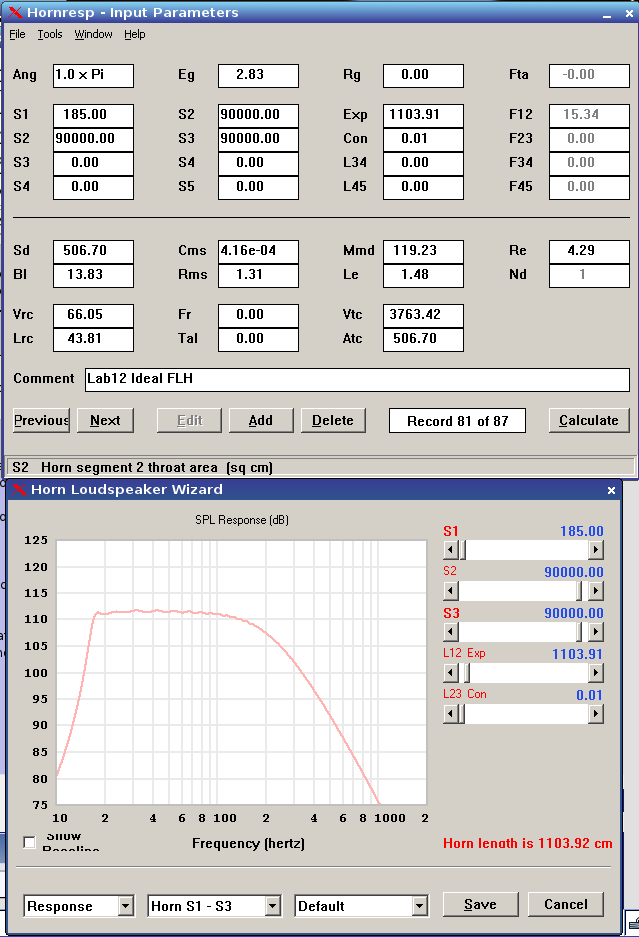This screenshot has width=639, height=937.
Task: Open the Window menu
Action: click(93, 34)
